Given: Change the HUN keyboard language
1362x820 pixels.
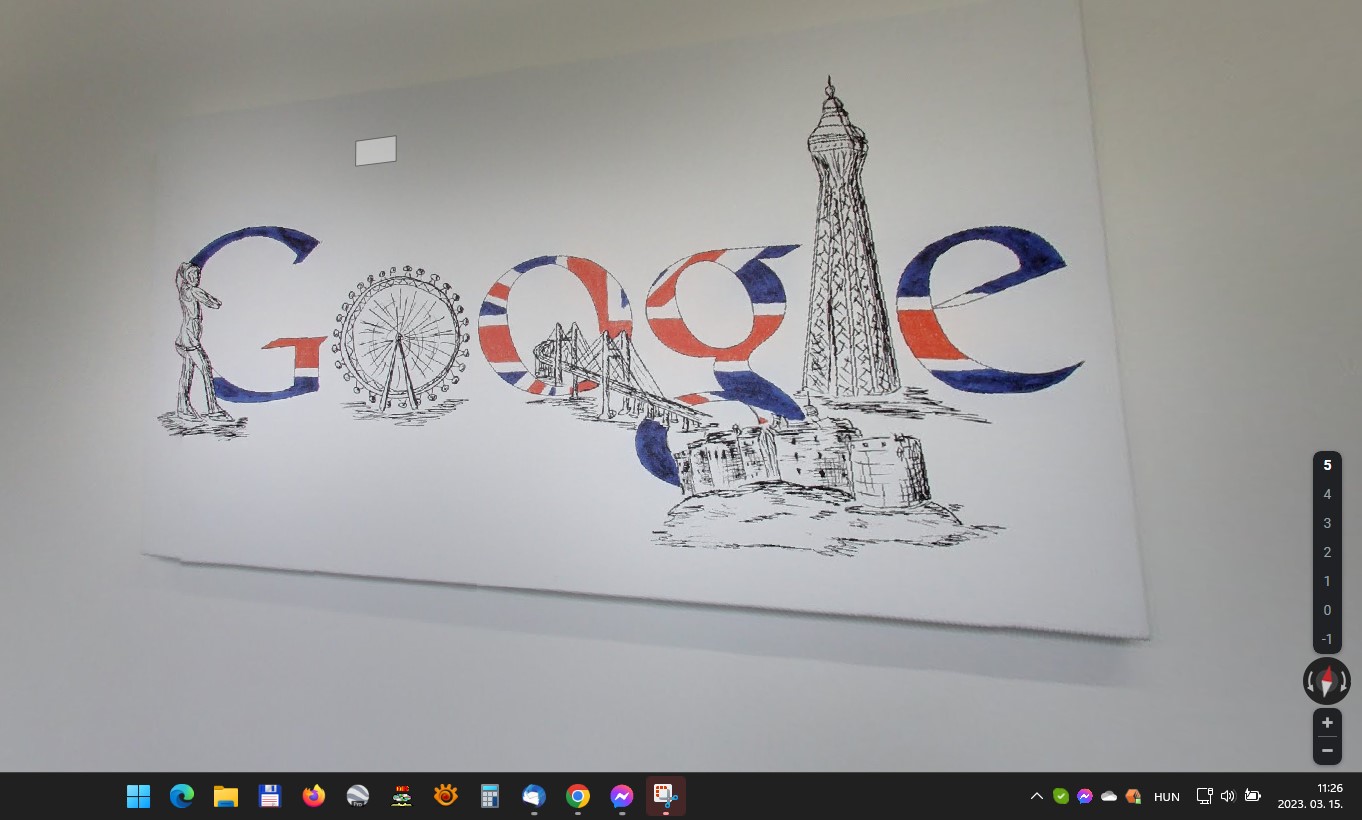Looking at the screenshot, I should 1167,797.
